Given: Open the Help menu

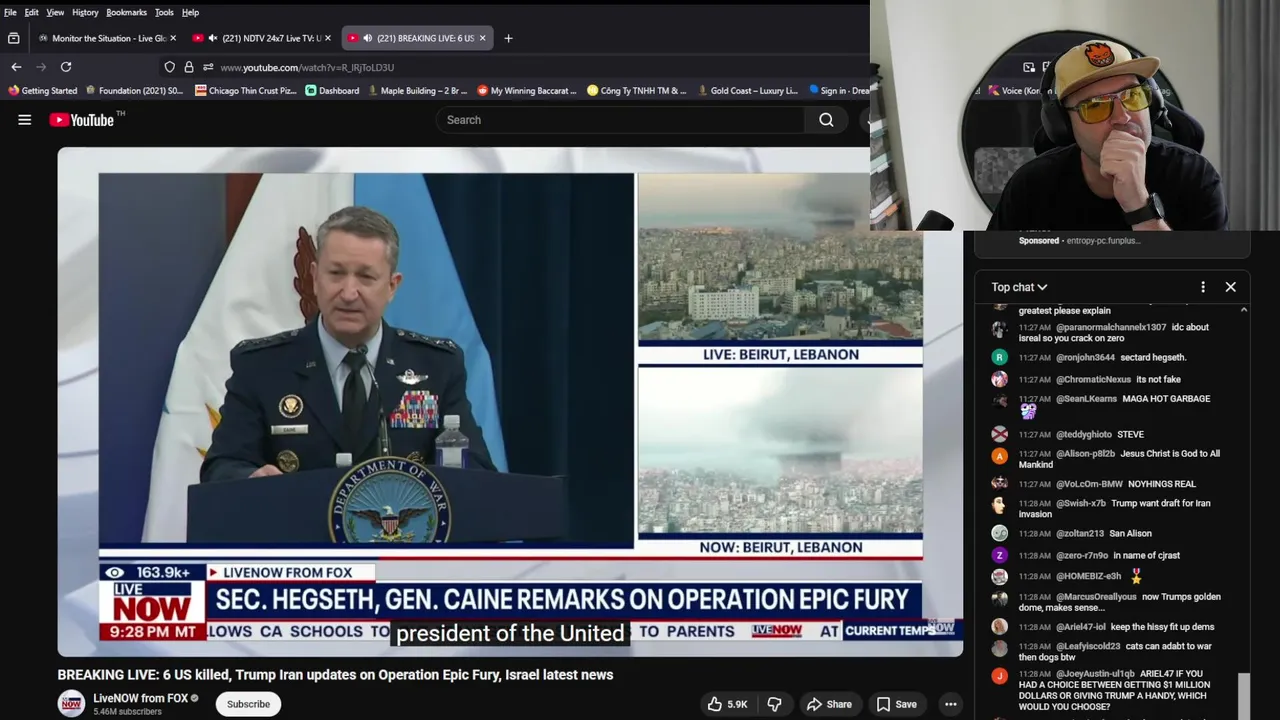Looking at the screenshot, I should (190, 12).
